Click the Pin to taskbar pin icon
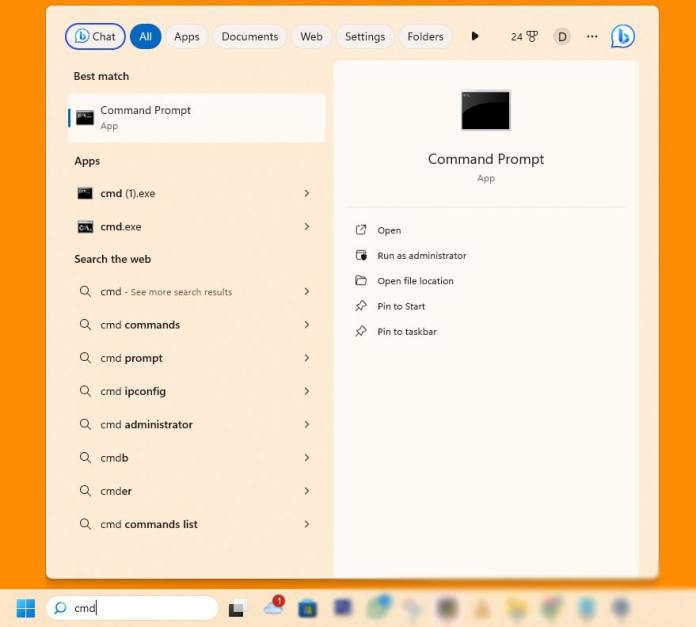The image size is (696, 627). click(361, 331)
